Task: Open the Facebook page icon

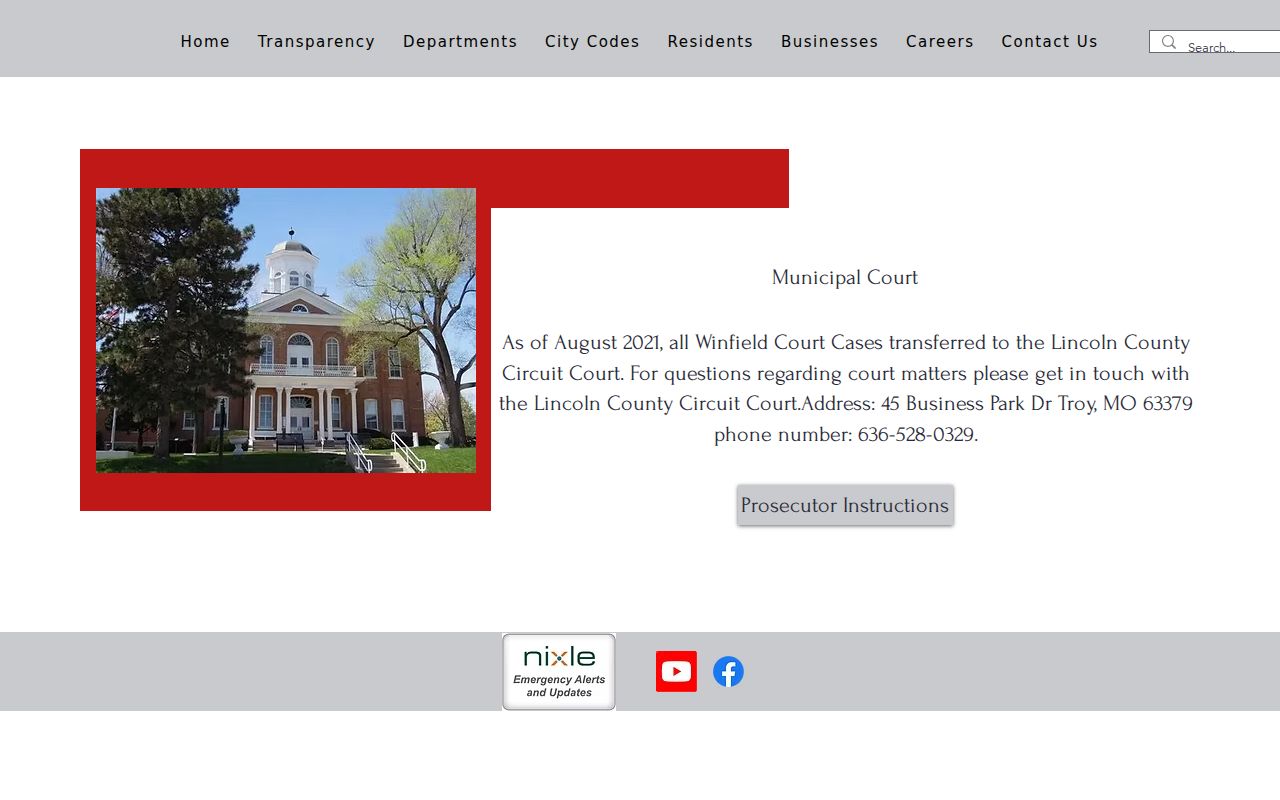Action: pyautogui.click(x=728, y=672)
